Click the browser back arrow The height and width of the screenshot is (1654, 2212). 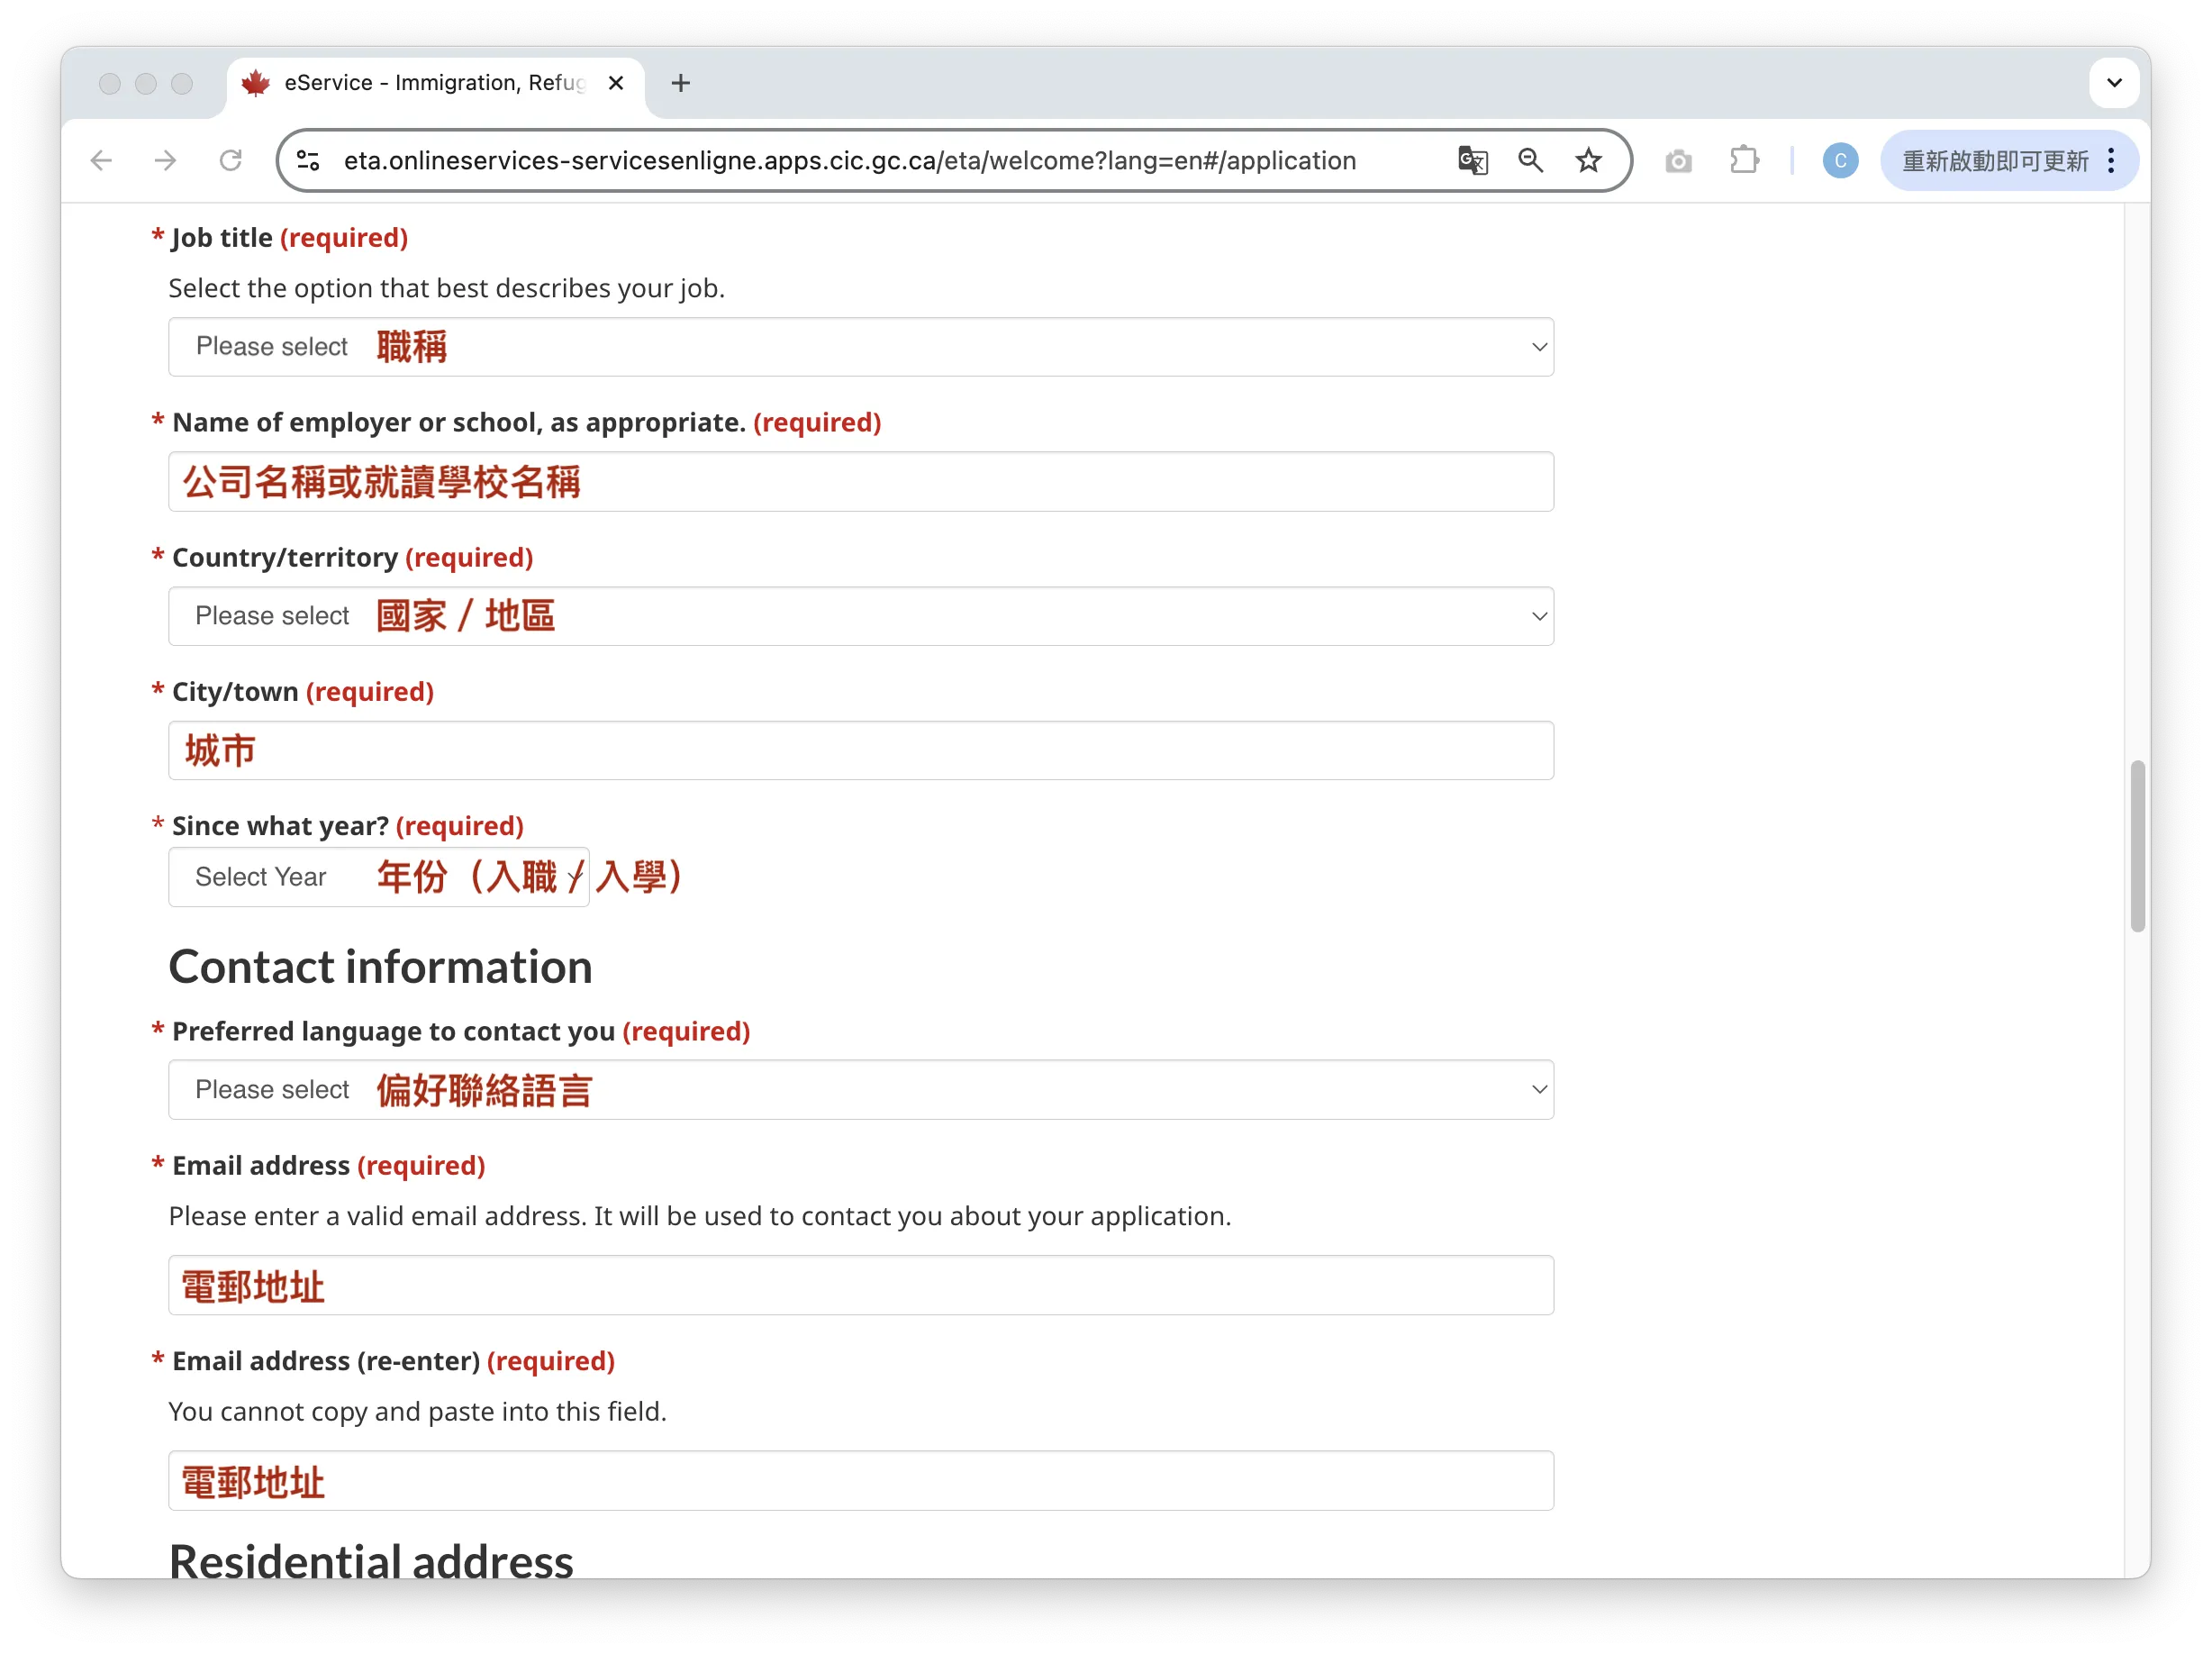101,161
